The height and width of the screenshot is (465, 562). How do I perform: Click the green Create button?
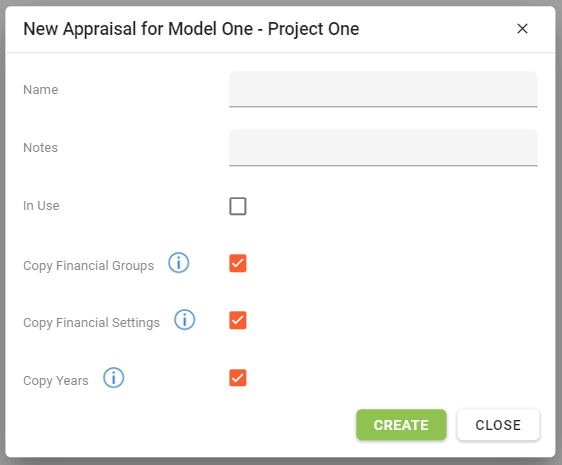coord(401,425)
